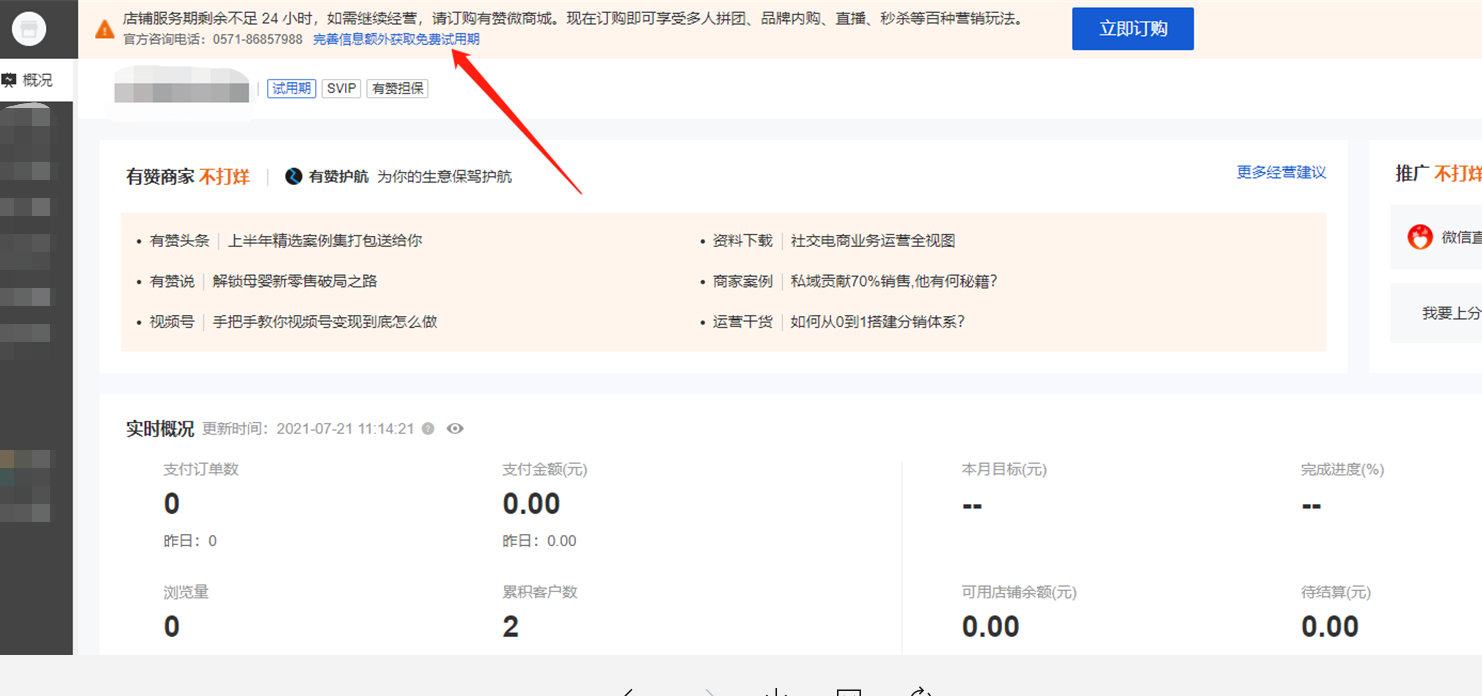Open article 手把手教你视频号变现到底怎么做
The image size is (1482, 696).
pyautogui.click(x=325, y=322)
